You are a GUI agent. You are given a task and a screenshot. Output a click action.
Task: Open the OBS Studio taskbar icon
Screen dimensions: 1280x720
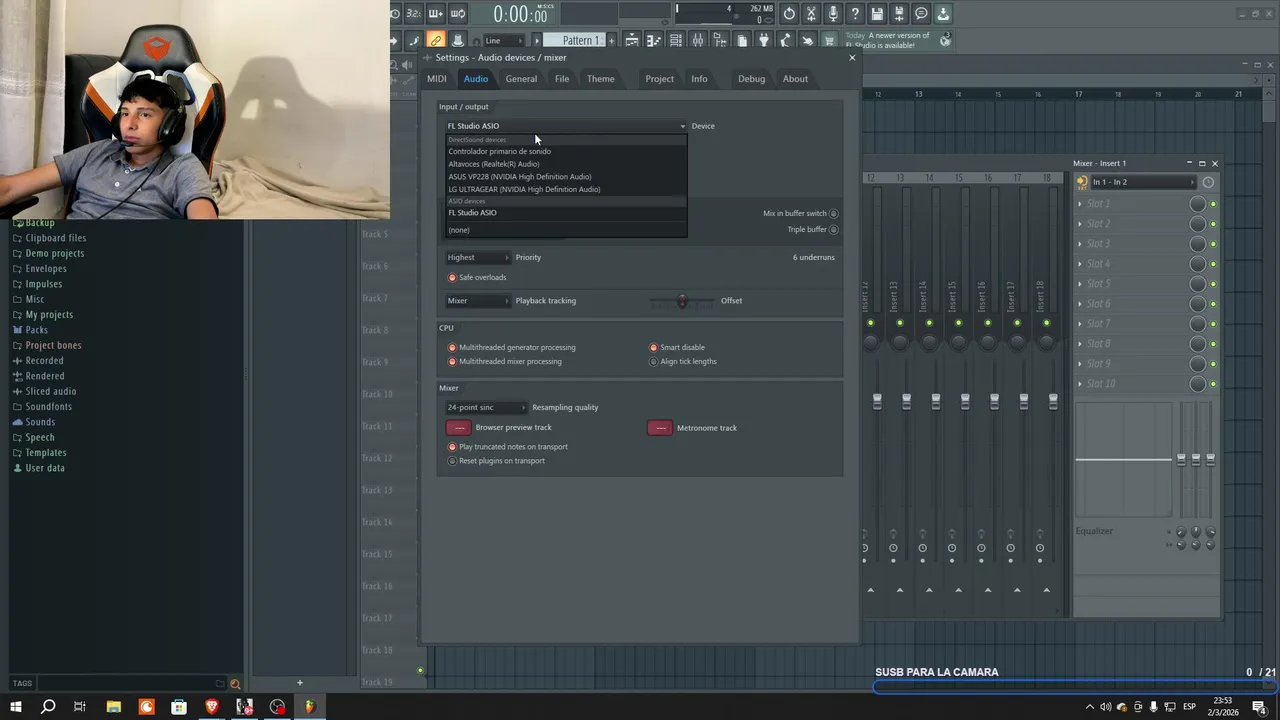(x=277, y=706)
